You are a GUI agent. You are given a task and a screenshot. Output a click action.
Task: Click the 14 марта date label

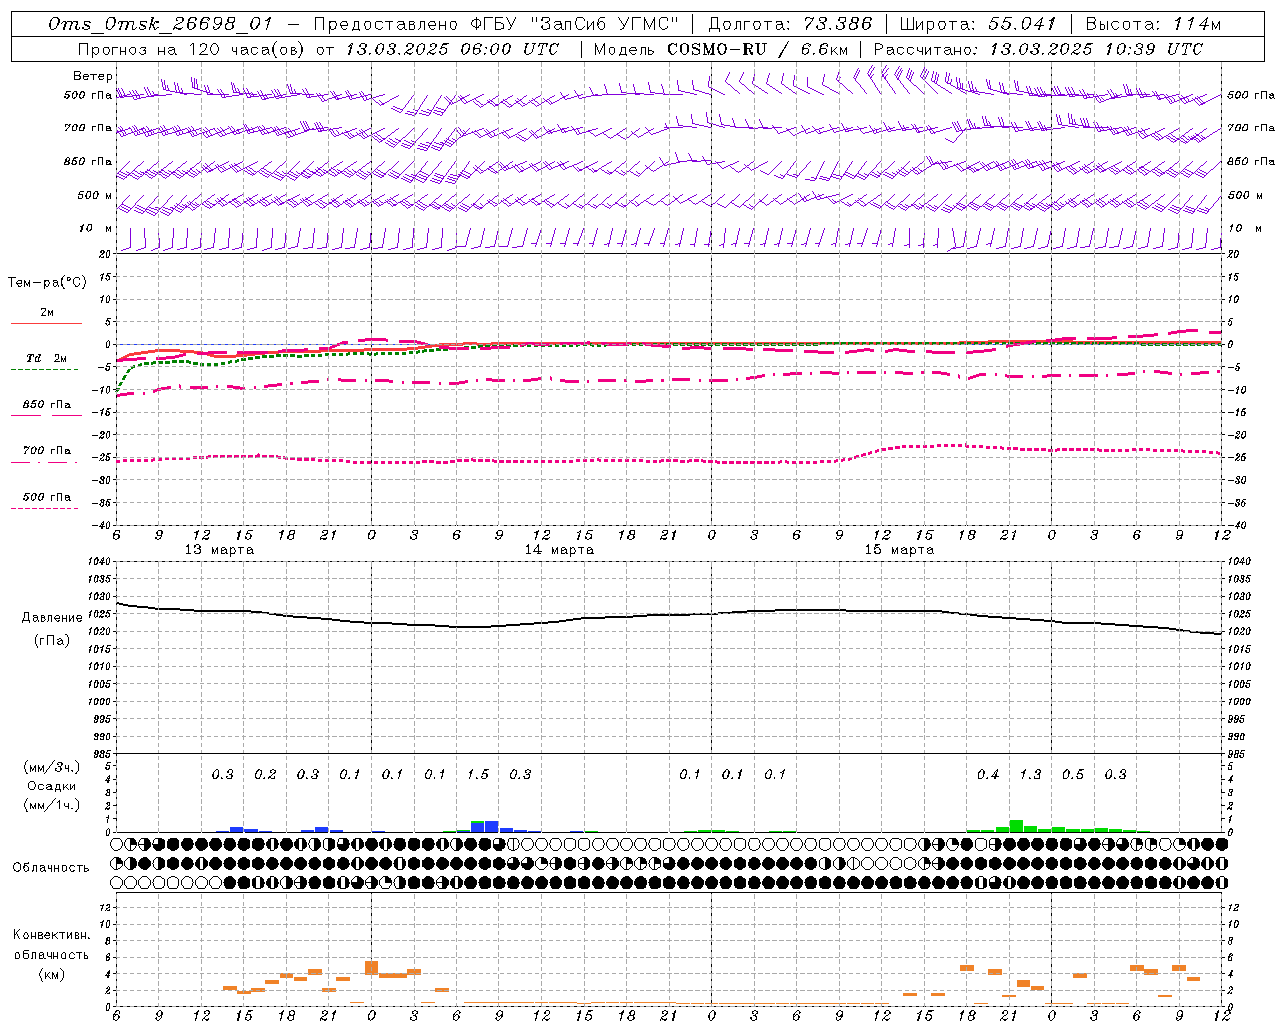point(559,550)
